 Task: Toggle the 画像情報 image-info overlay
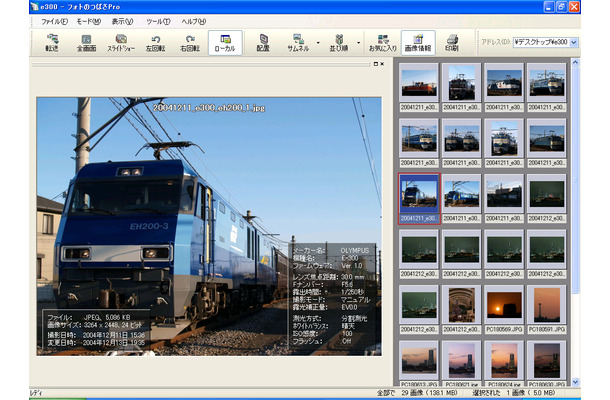coord(418,43)
